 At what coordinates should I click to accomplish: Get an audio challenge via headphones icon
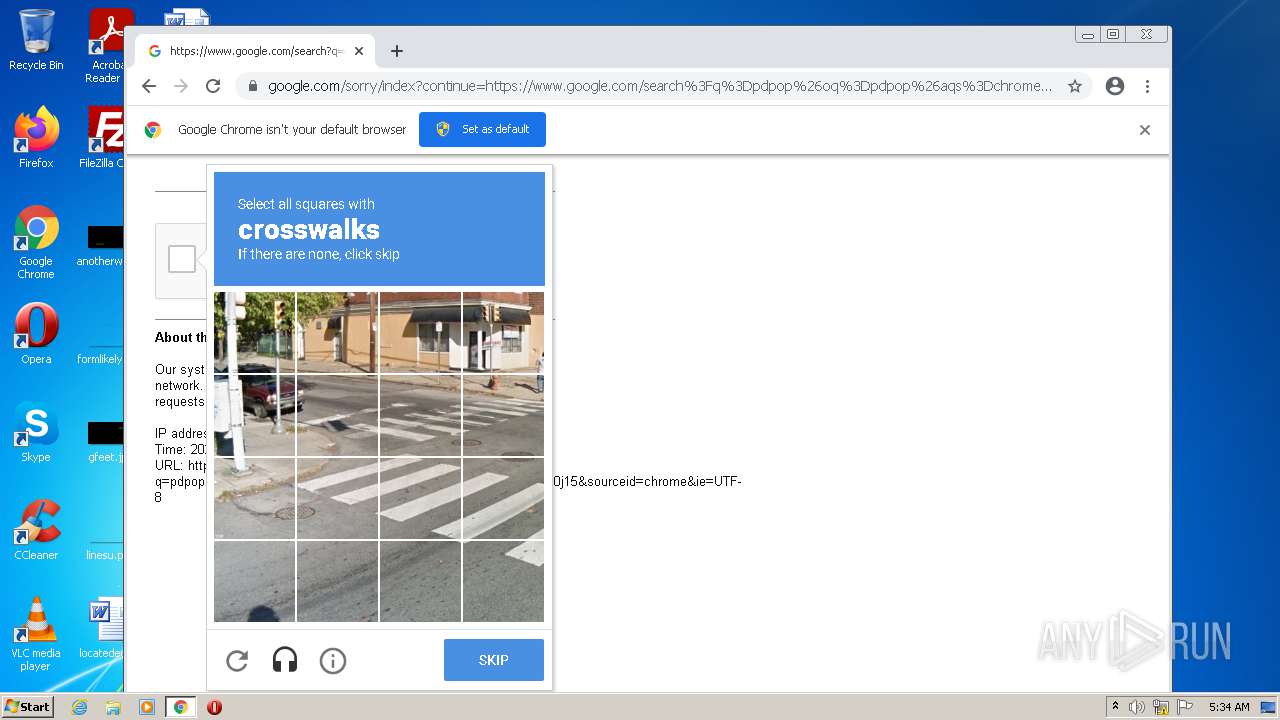(x=285, y=660)
